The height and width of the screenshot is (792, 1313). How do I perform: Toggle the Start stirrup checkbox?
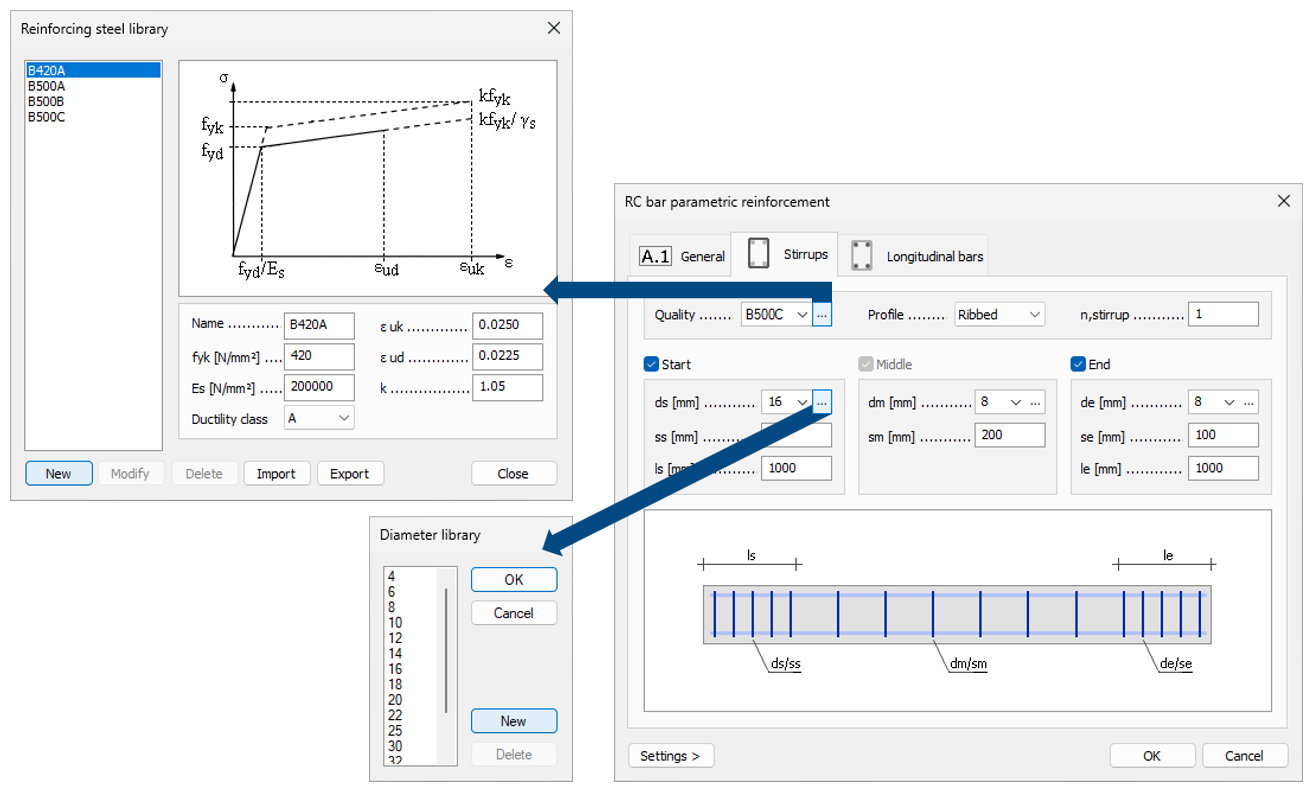tap(652, 364)
